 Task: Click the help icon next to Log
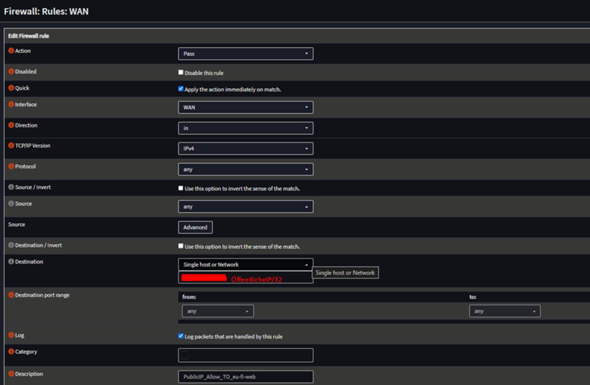[x=11, y=335]
